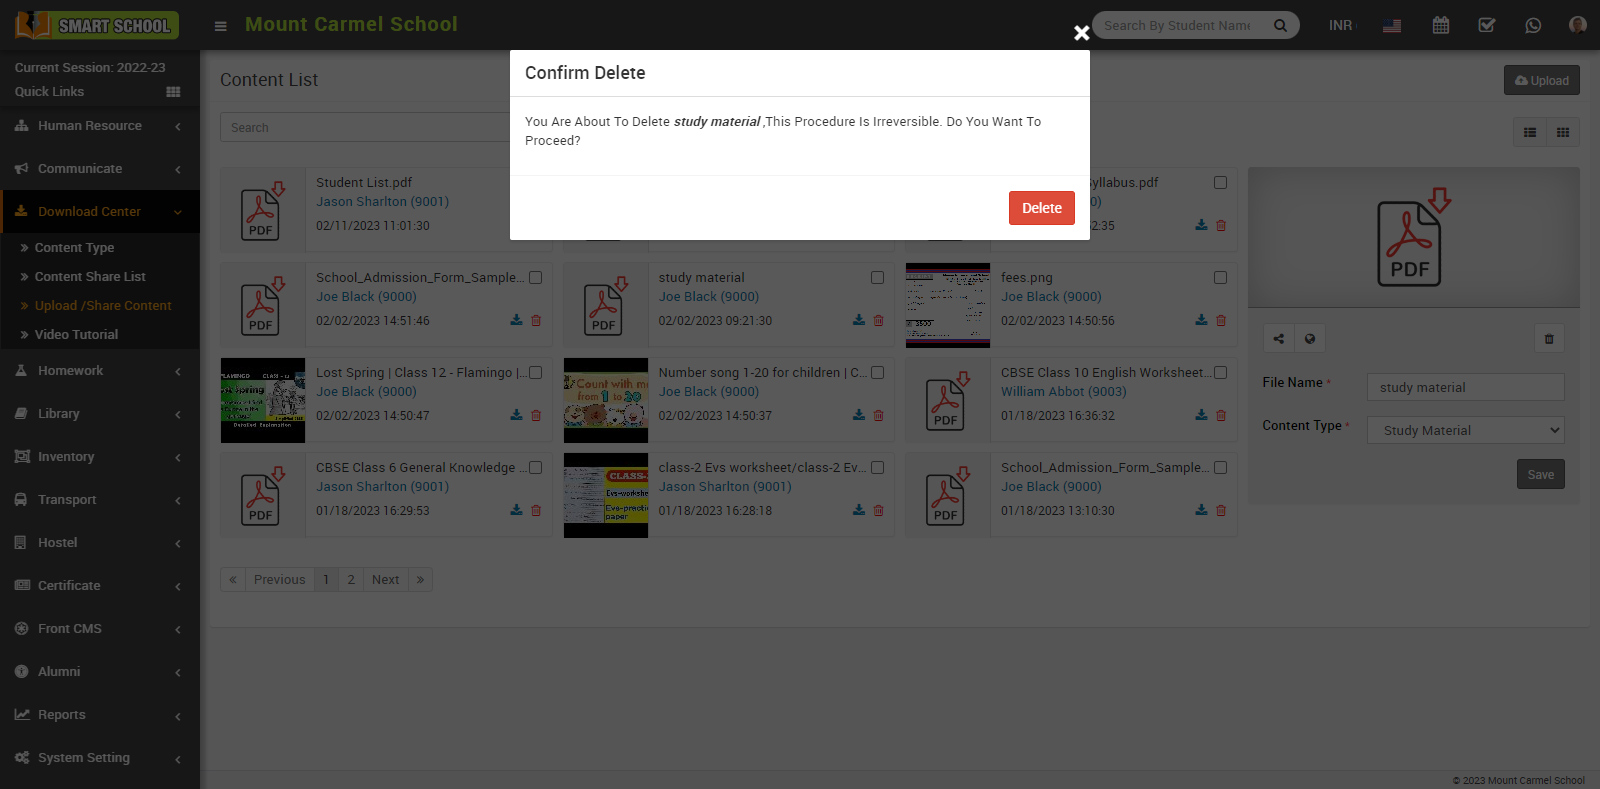Select the study material checkbox

pyautogui.click(x=877, y=278)
